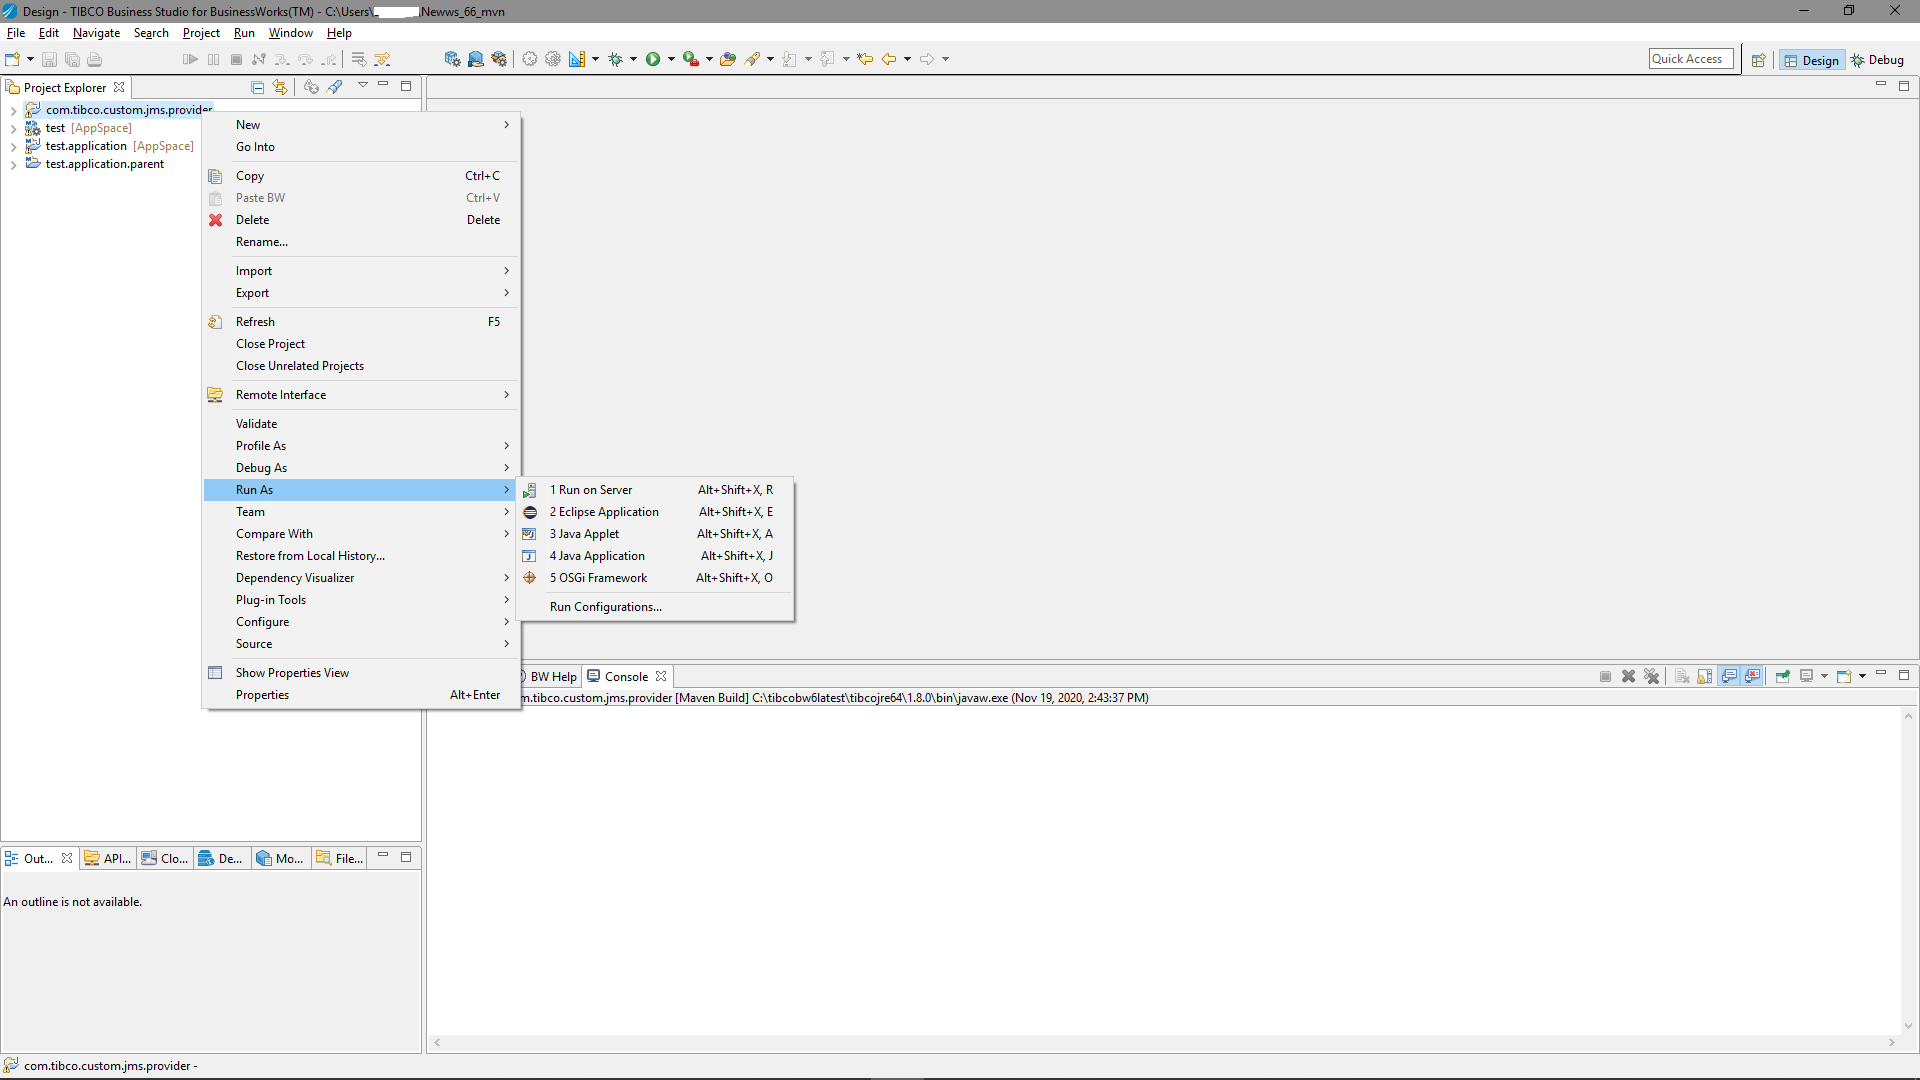
Task: Open the API Explorer tab
Action: tap(108, 858)
